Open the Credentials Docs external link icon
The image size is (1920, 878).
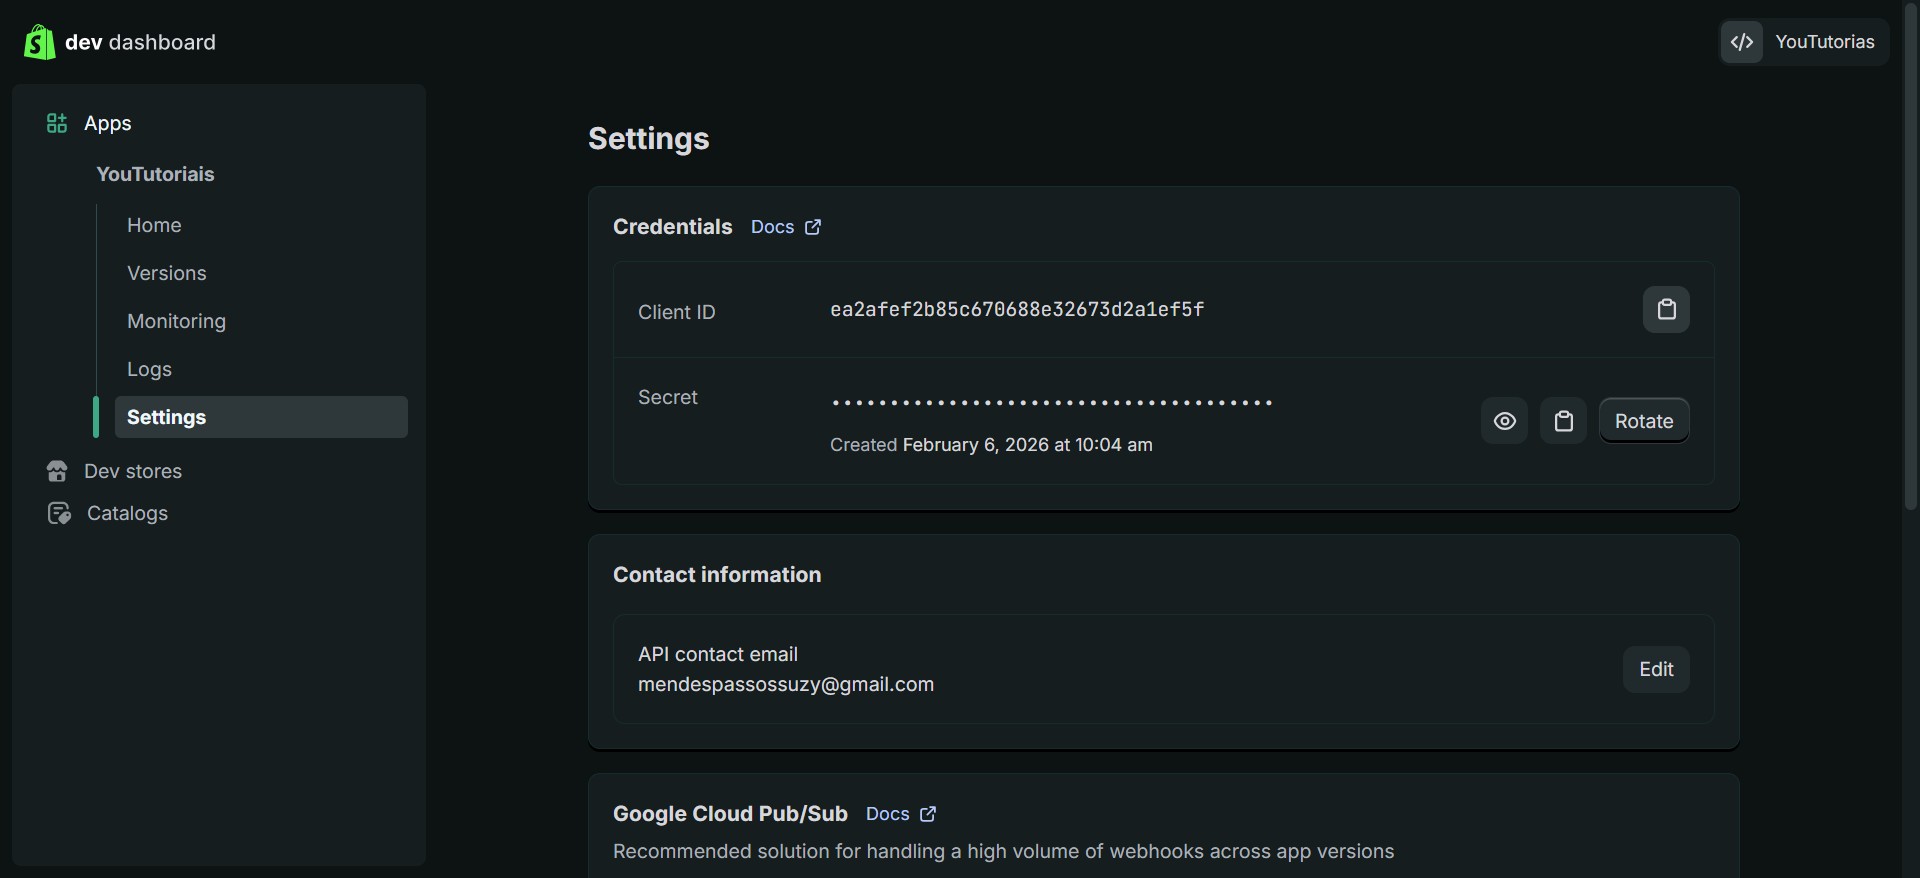coord(813,227)
